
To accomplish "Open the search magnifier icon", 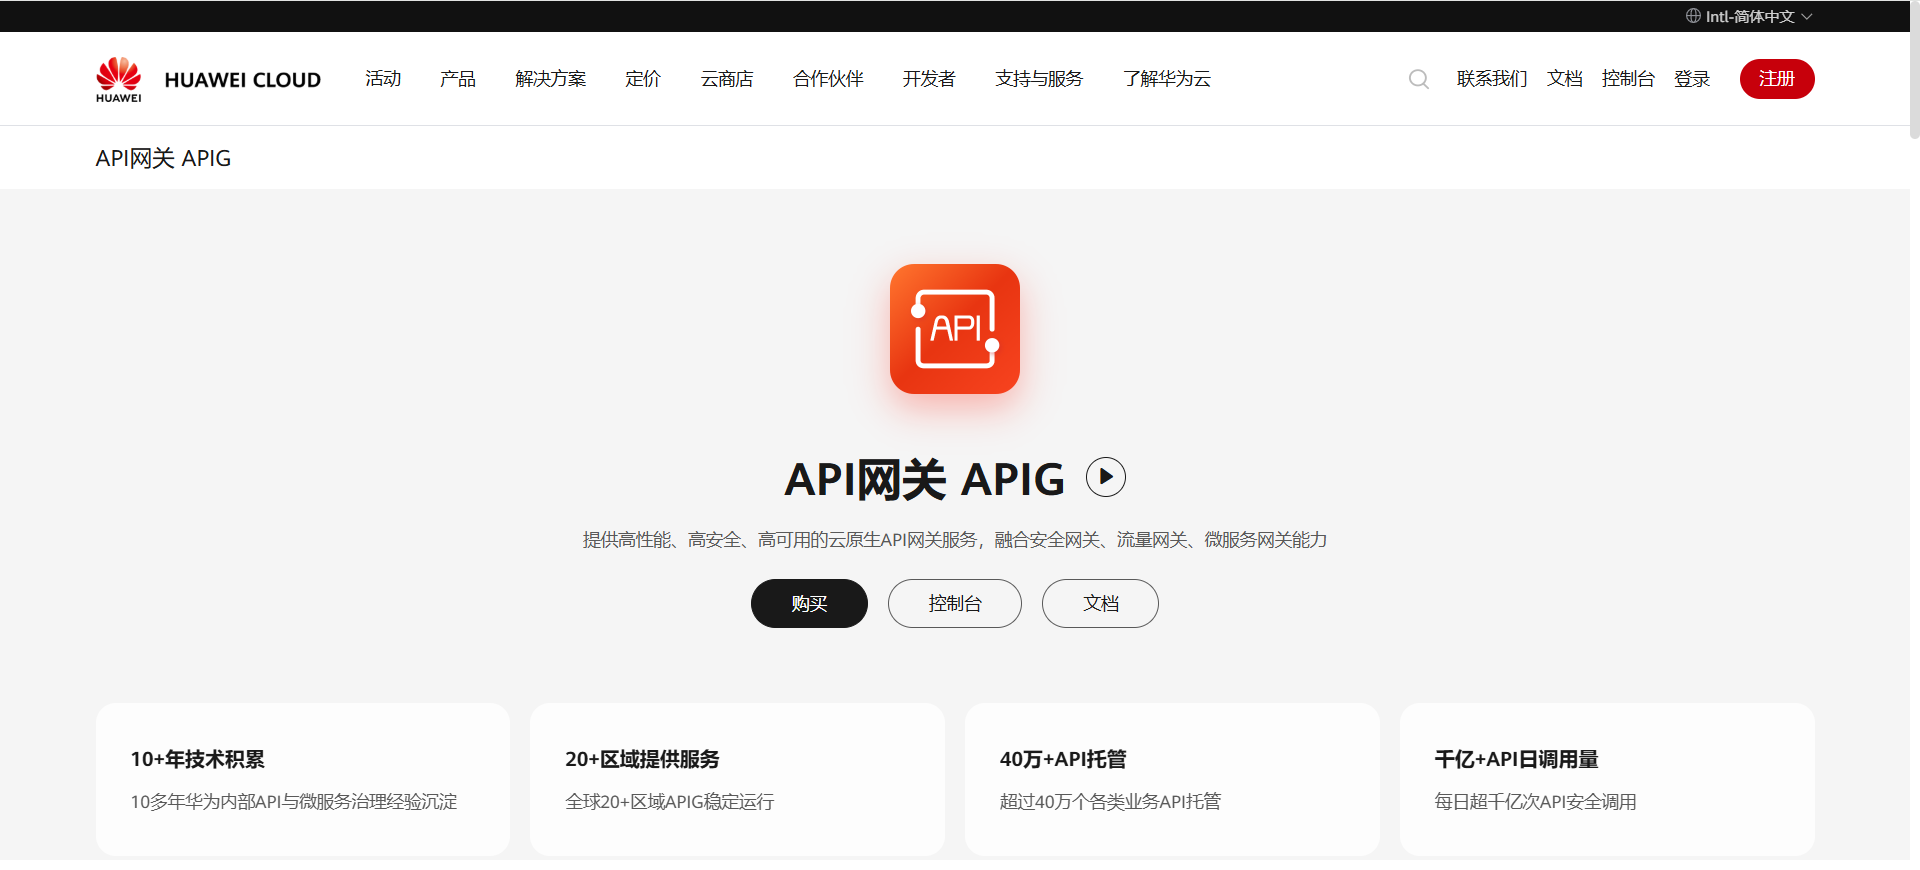I will pos(1418,79).
